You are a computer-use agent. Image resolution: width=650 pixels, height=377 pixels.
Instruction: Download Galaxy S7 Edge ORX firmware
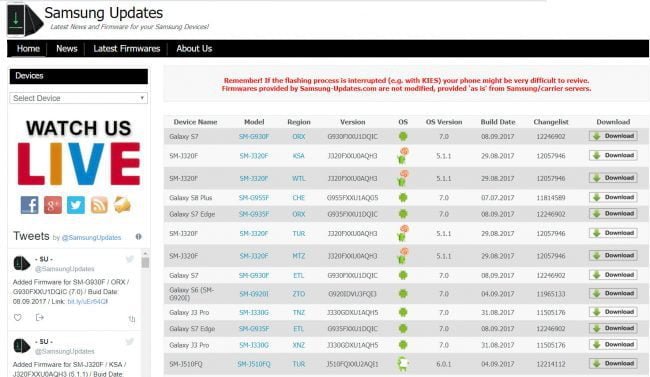coord(613,214)
